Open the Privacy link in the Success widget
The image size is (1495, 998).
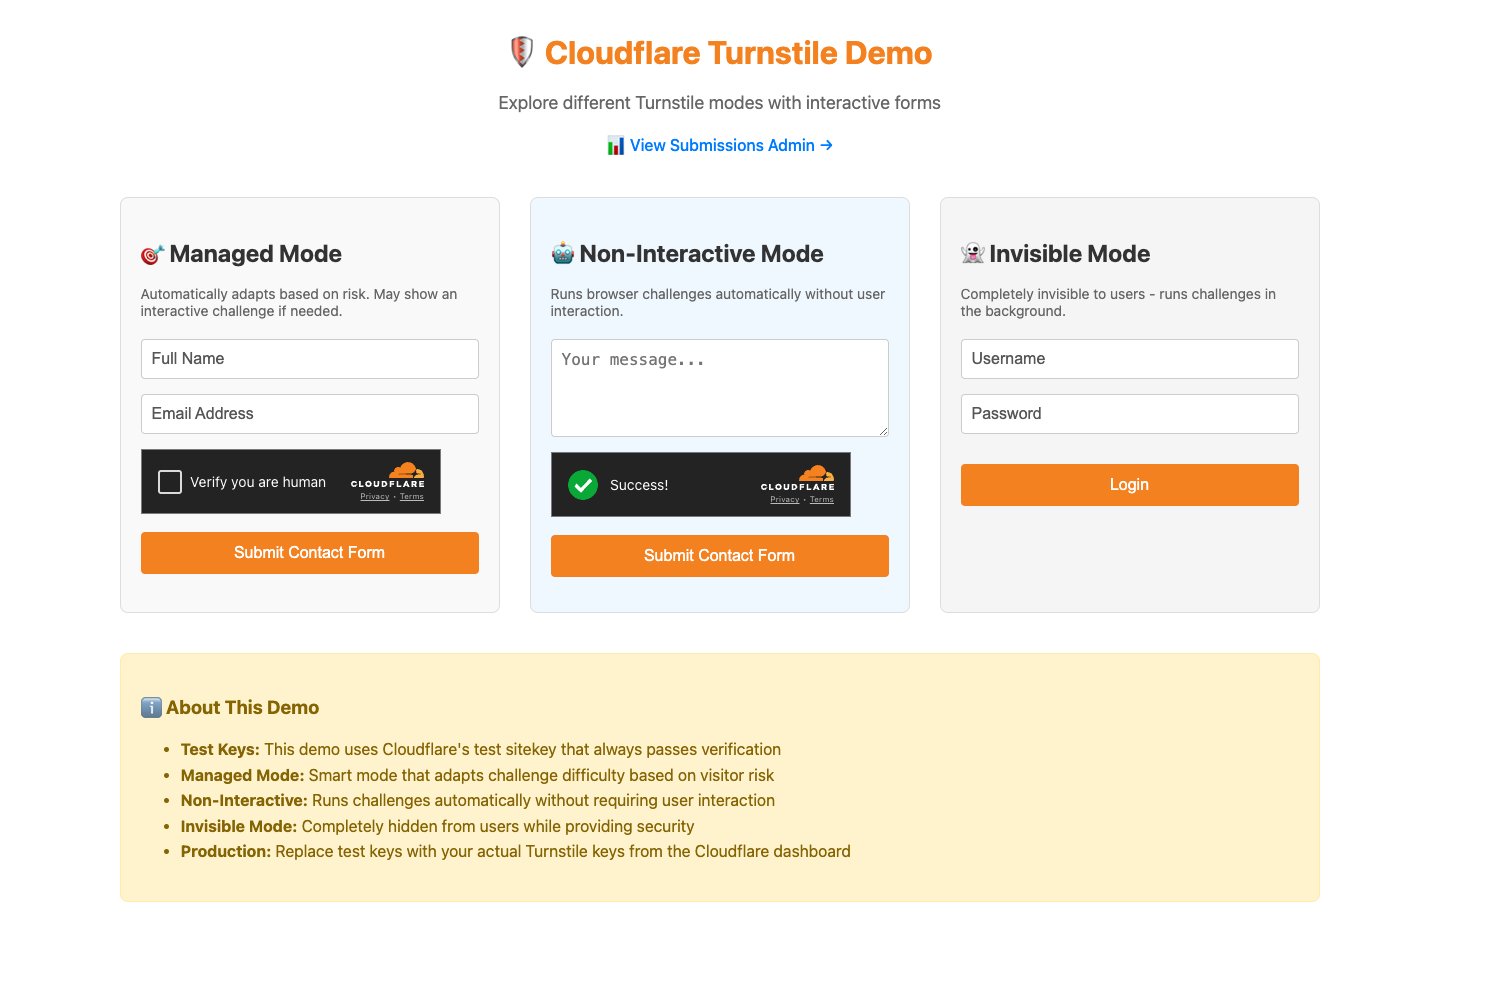[785, 500]
